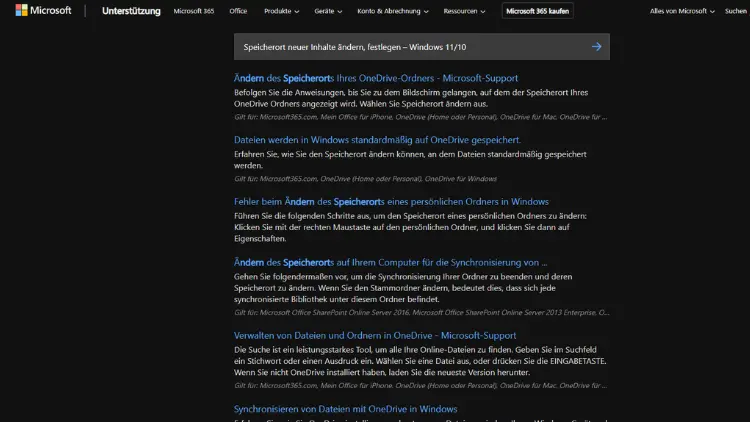The width and height of the screenshot is (750, 422).
Task: Open result Synchronisieren von Dateien mit OneDrive
Action: 345,409
